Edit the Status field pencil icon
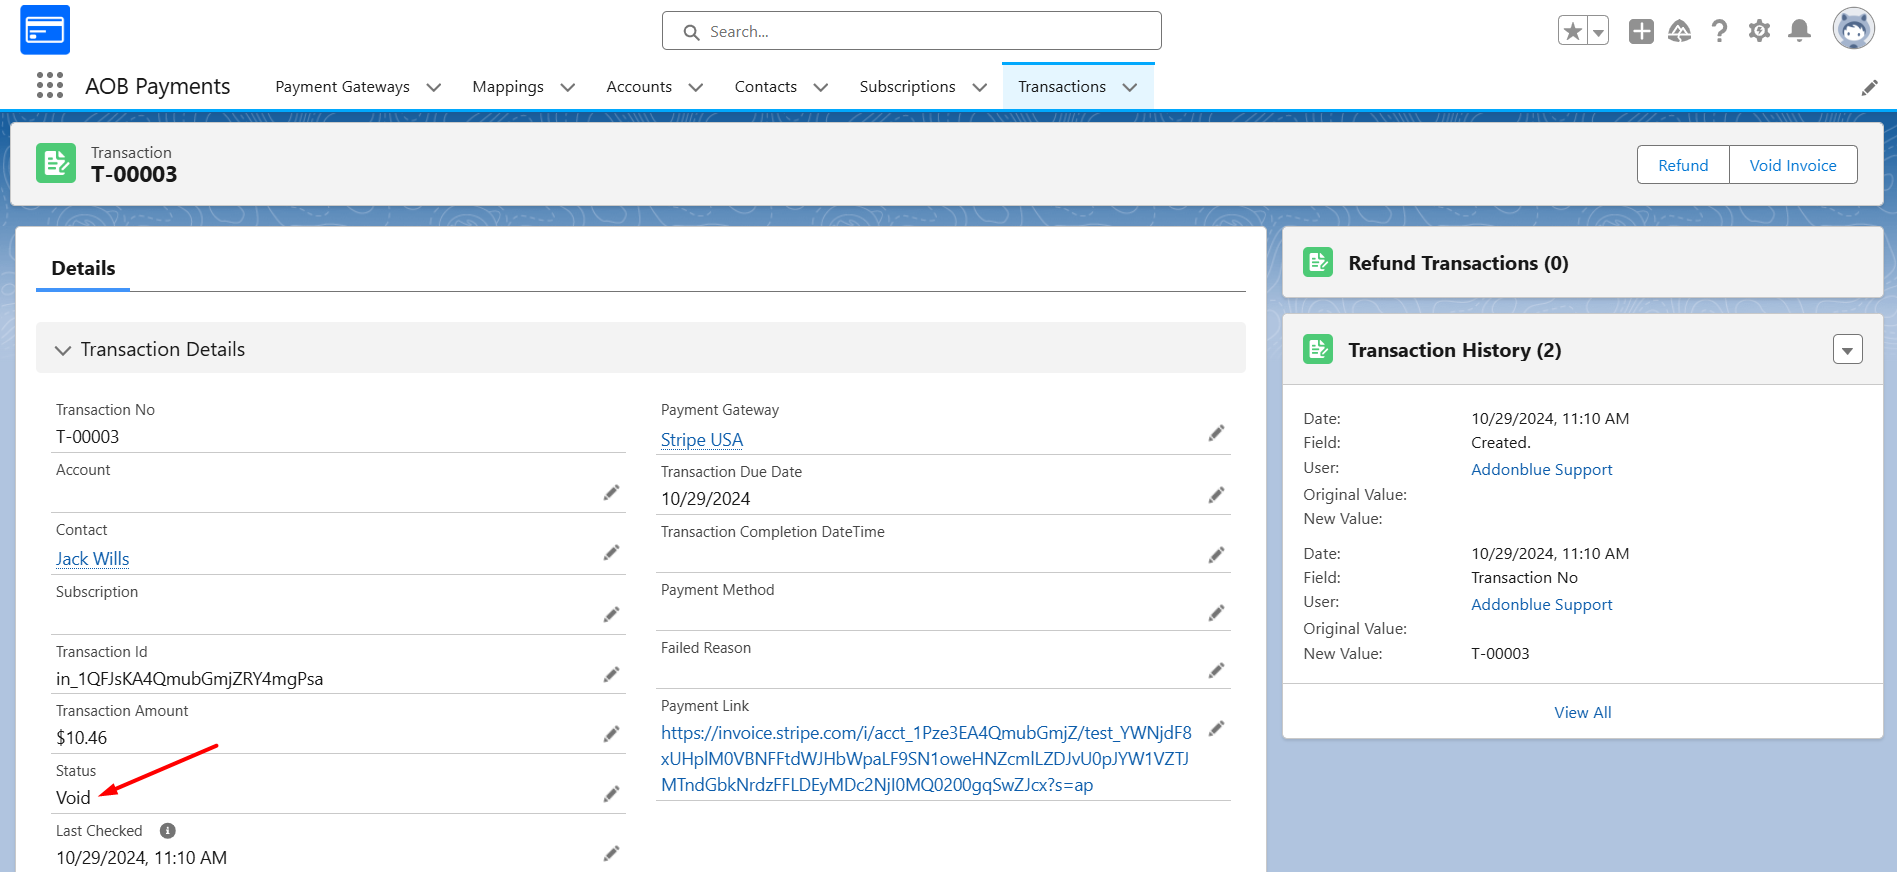This screenshot has width=1897, height=872. point(611,794)
